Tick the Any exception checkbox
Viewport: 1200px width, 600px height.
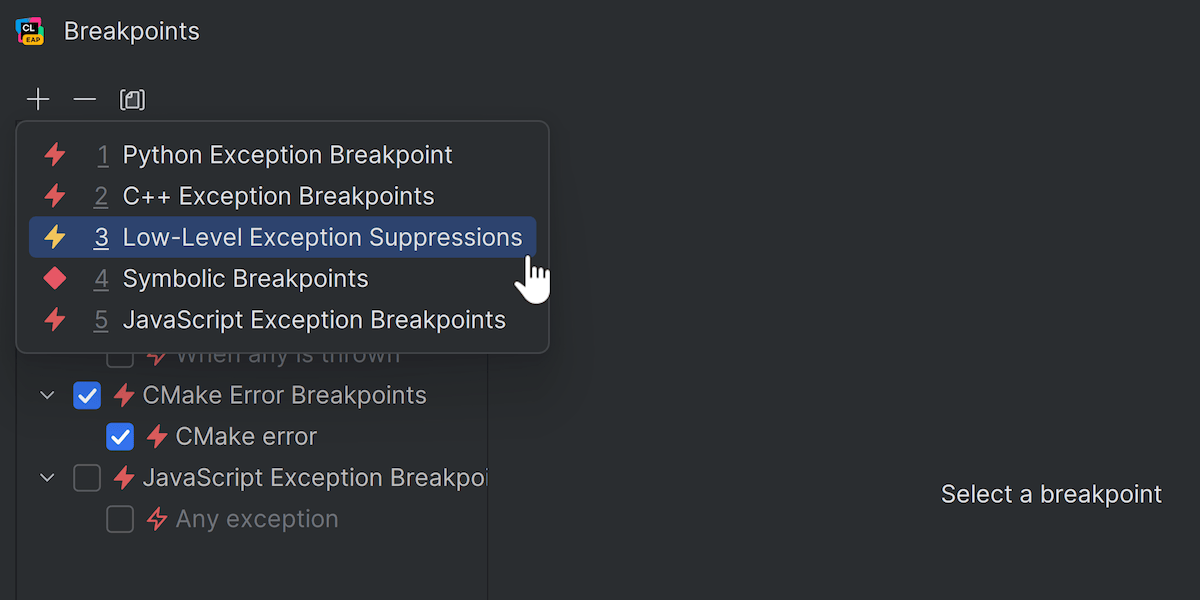pyautogui.click(x=120, y=519)
